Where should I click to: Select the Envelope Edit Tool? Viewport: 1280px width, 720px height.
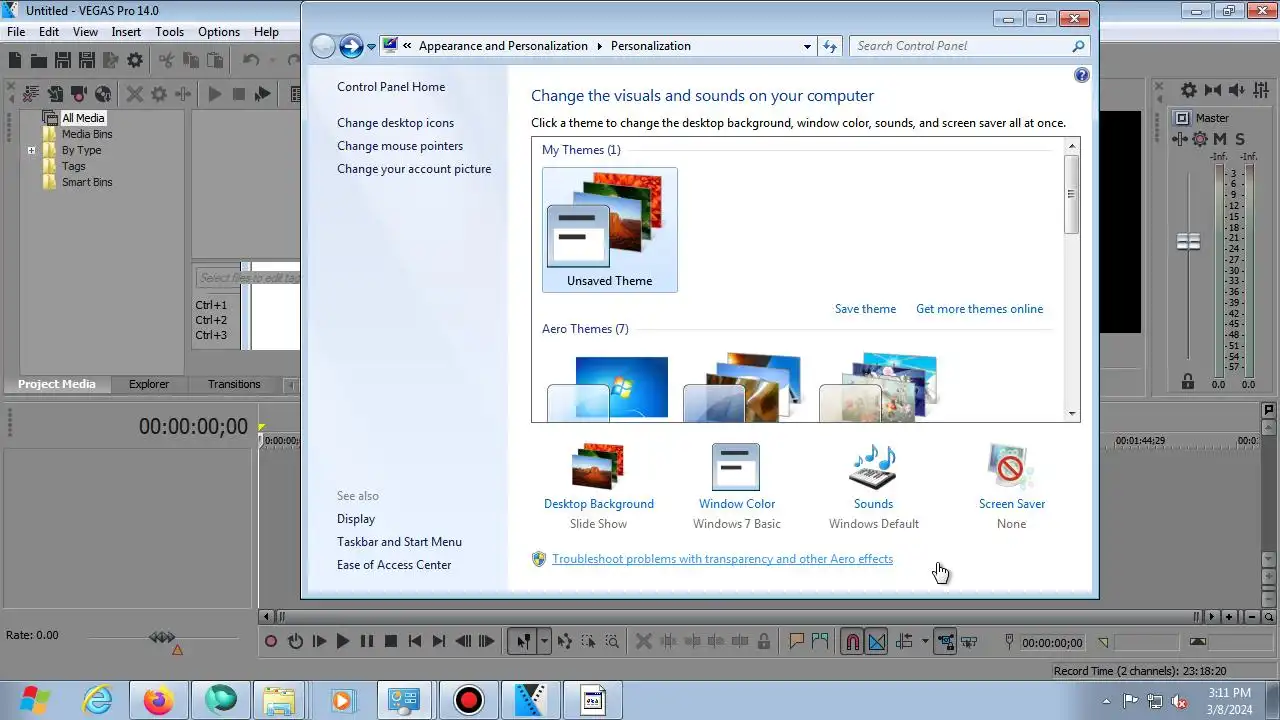click(565, 642)
